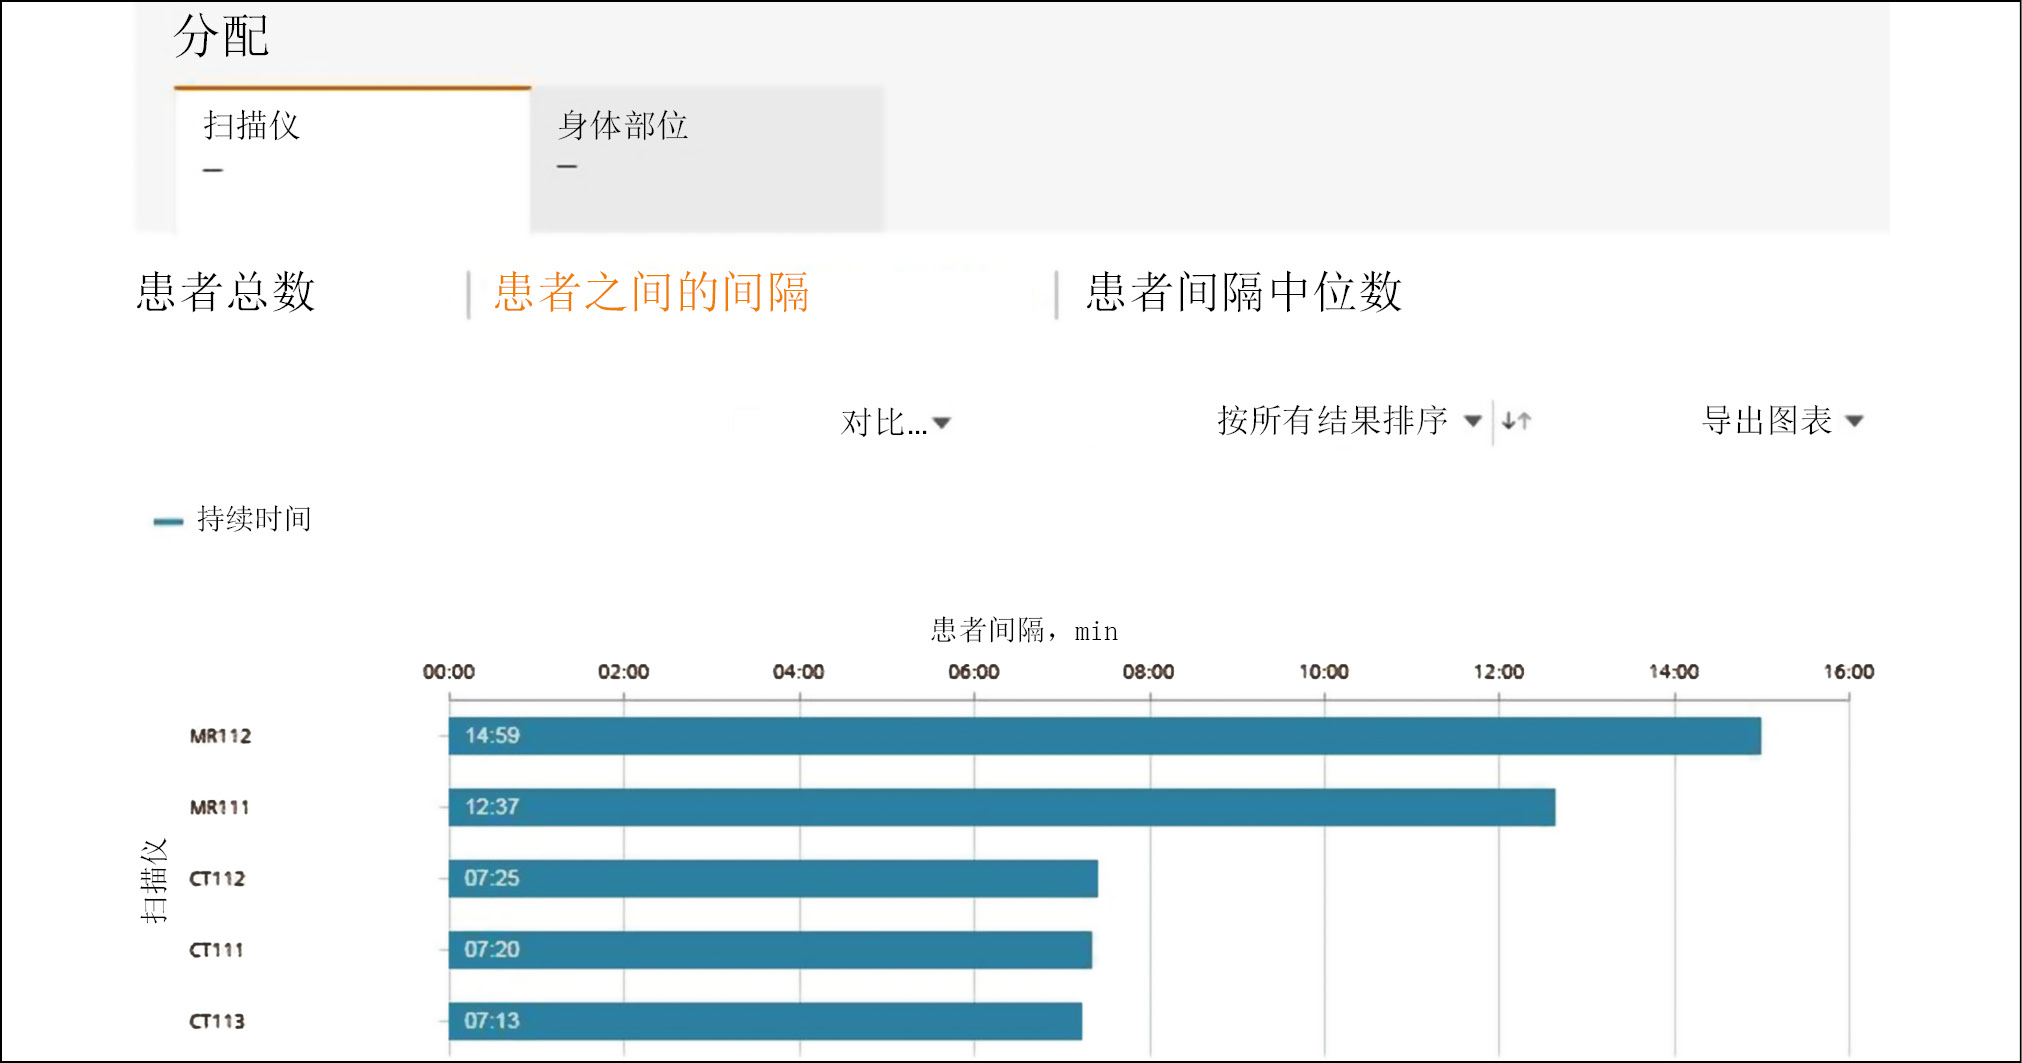Click the 患者间隔, min axis title

point(1024,631)
